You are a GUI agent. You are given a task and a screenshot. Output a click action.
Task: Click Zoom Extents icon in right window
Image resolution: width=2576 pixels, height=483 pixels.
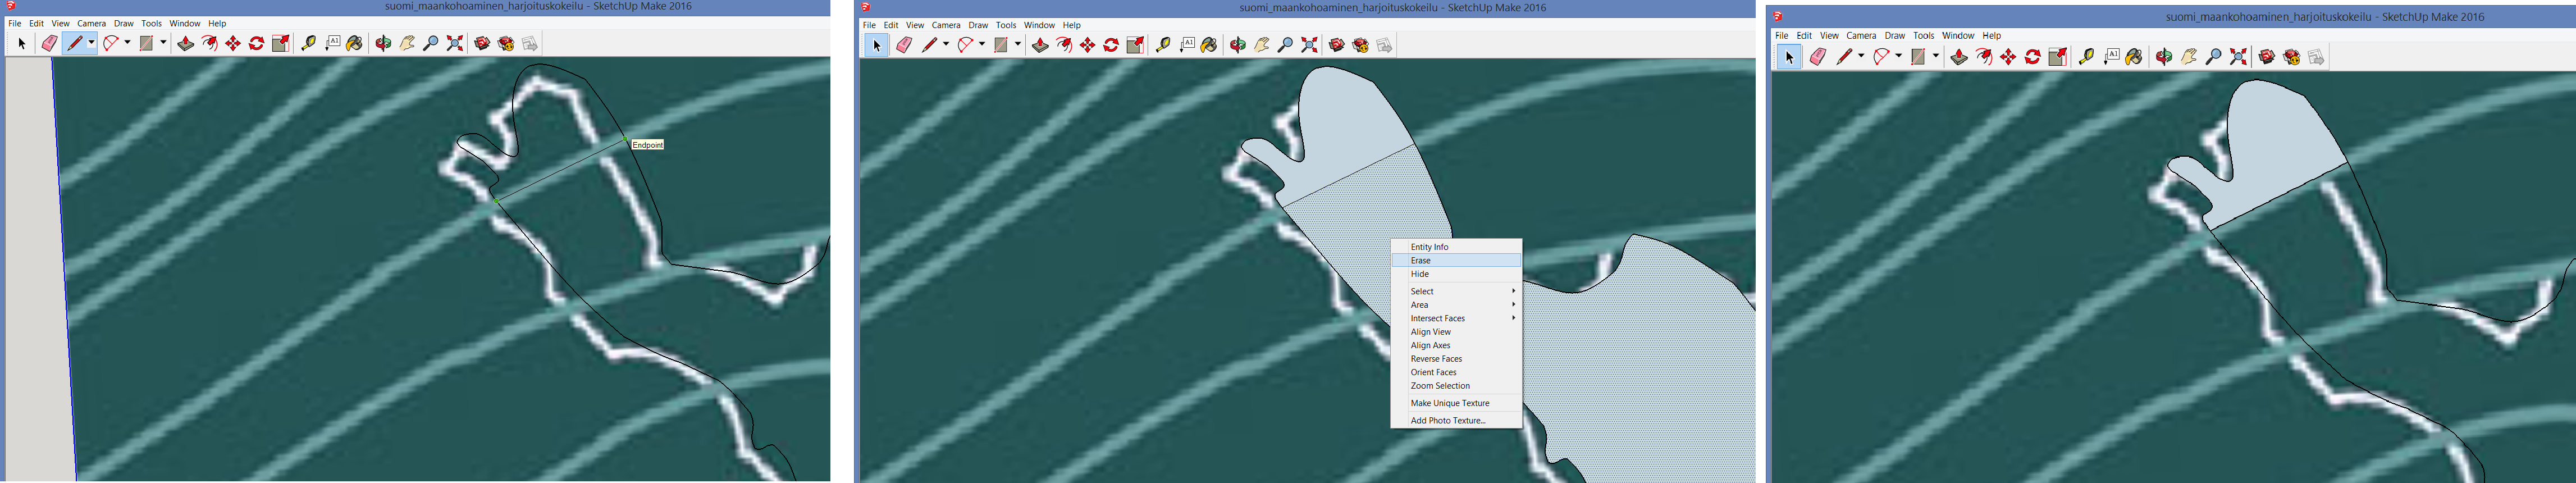pyautogui.click(x=2238, y=57)
